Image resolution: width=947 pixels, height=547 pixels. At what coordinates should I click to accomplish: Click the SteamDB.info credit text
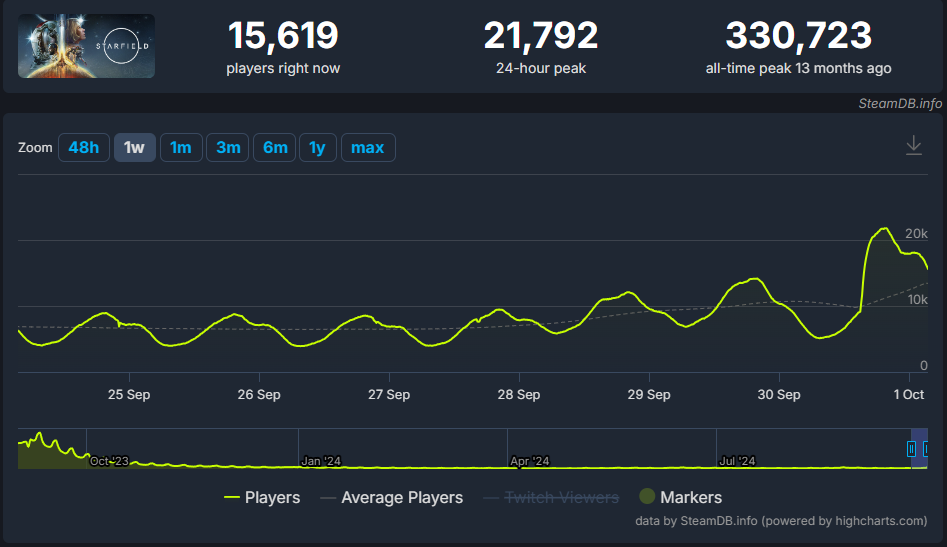click(x=900, y=104)
